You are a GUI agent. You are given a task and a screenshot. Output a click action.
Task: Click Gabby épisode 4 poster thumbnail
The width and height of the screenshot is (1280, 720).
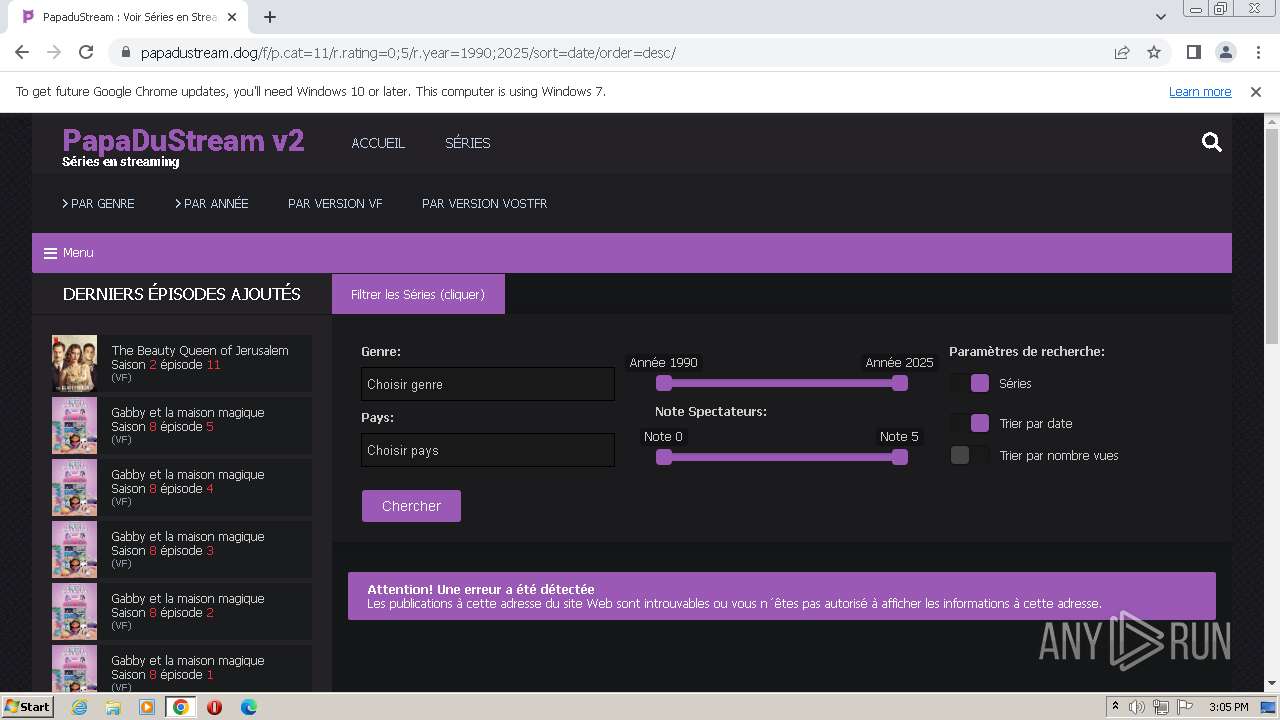74,487
